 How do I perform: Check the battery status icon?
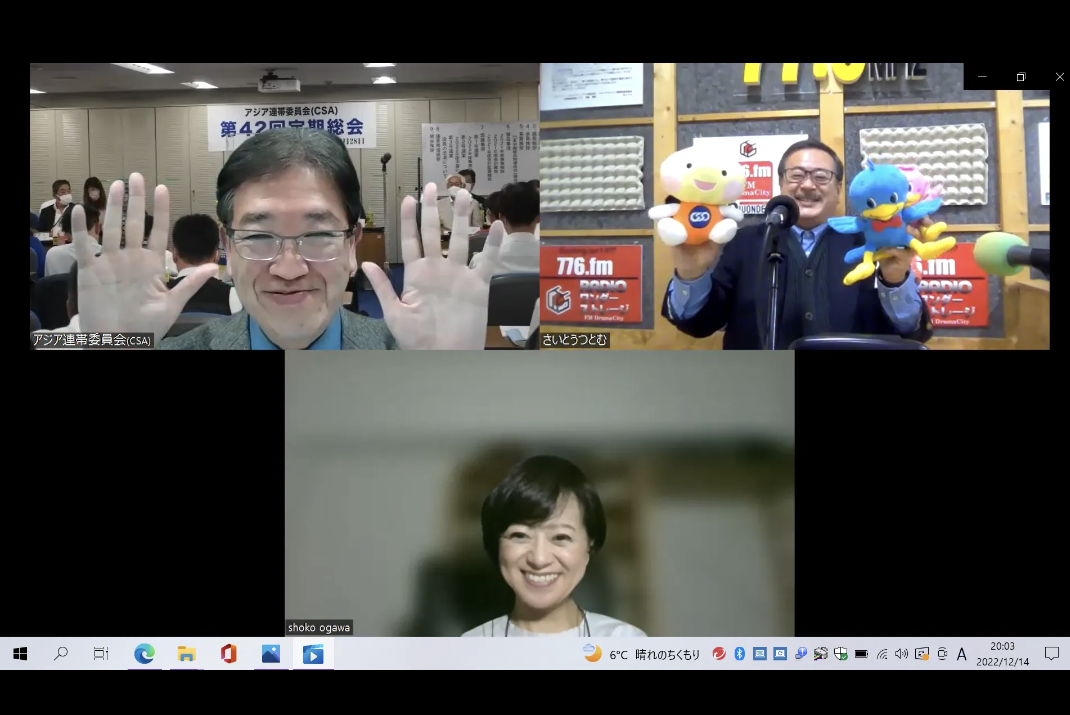(861, 654)
